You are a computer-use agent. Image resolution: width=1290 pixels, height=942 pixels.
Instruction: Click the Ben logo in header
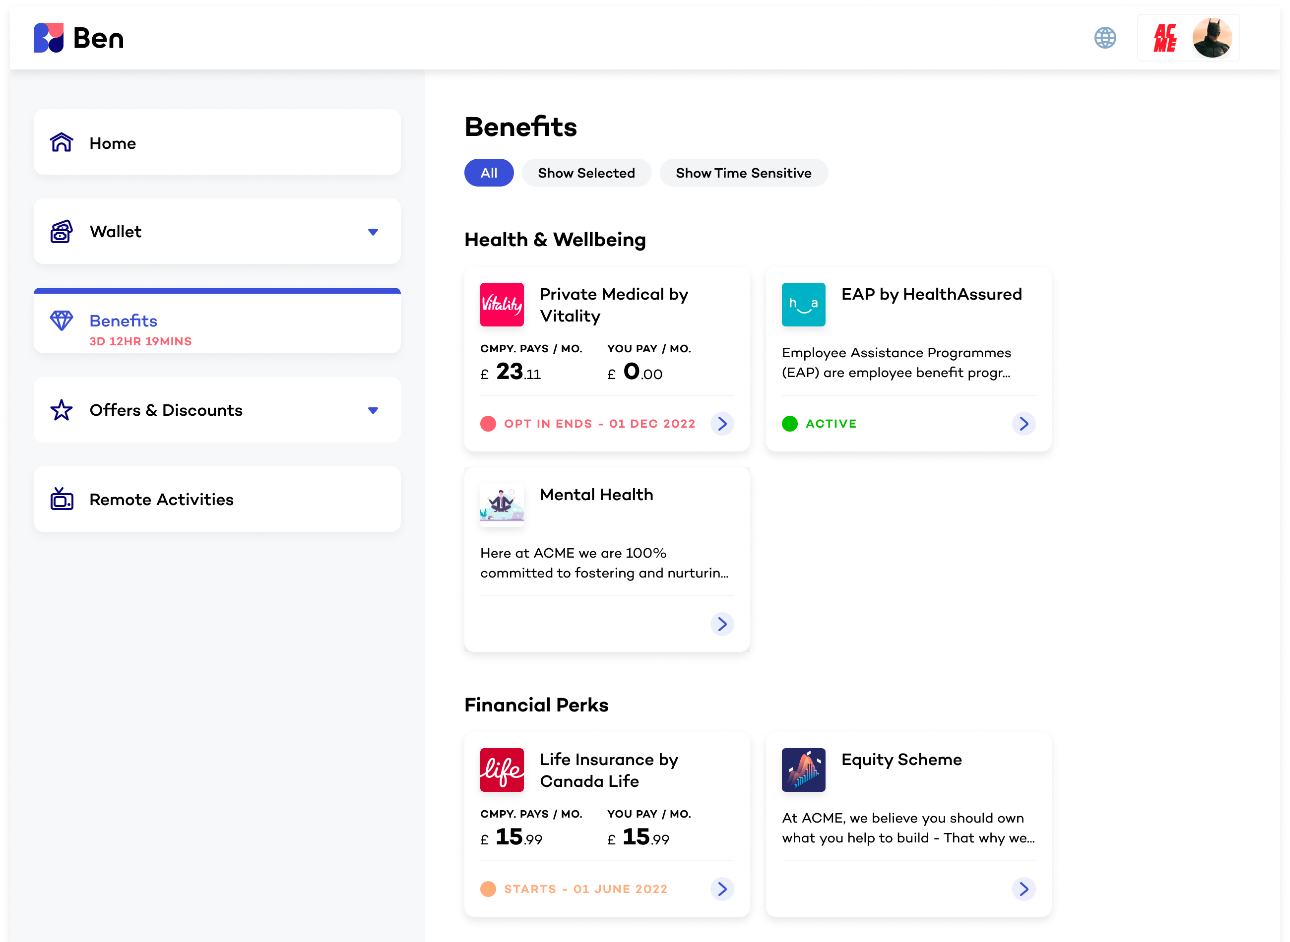click(79, 38)
